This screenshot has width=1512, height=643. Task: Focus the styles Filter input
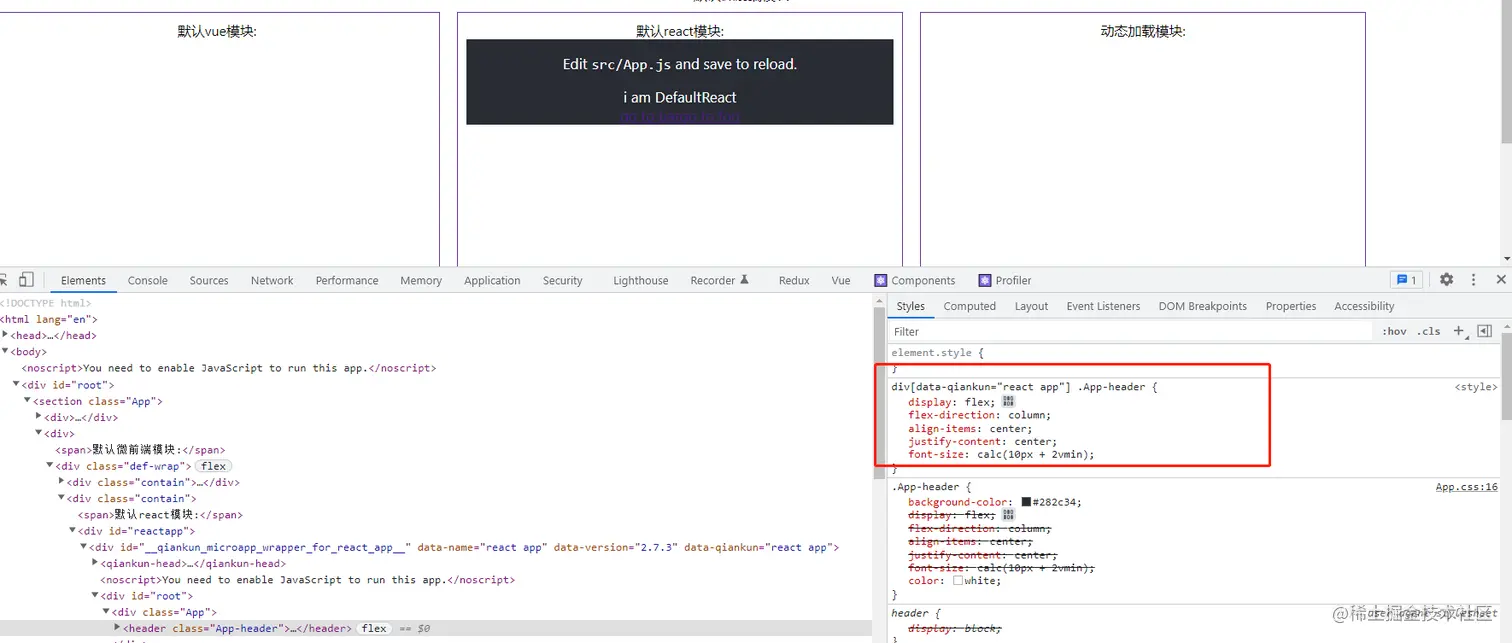pos(1130,331)
